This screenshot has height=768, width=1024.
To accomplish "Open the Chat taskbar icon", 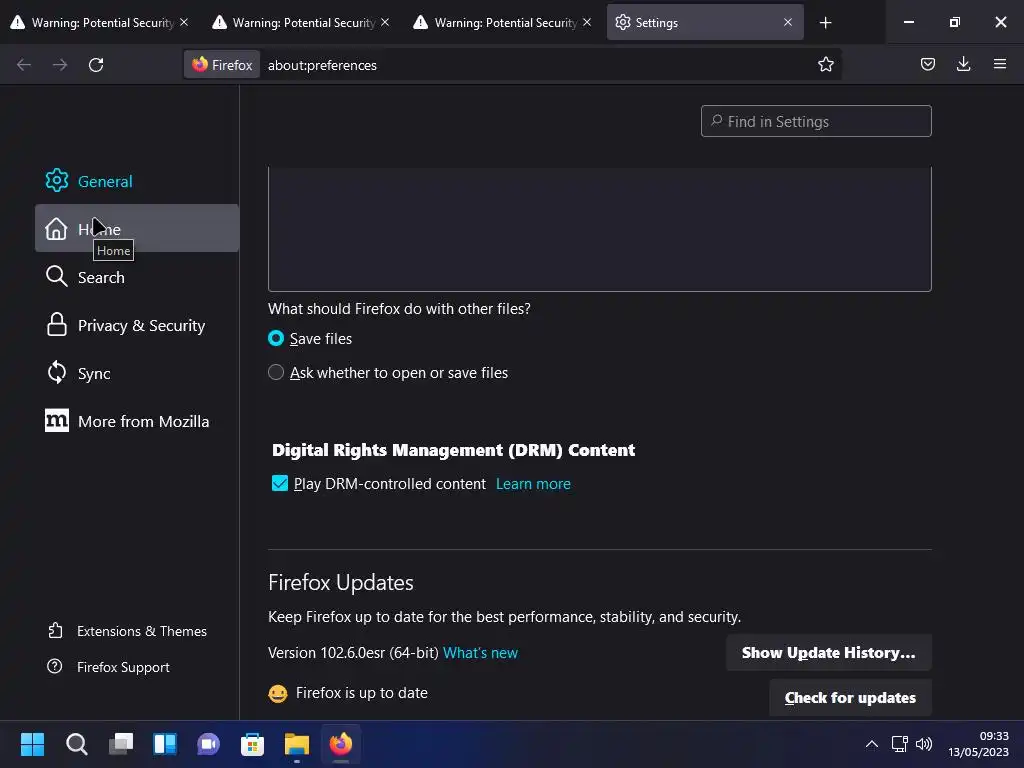I will coord(208,744).
